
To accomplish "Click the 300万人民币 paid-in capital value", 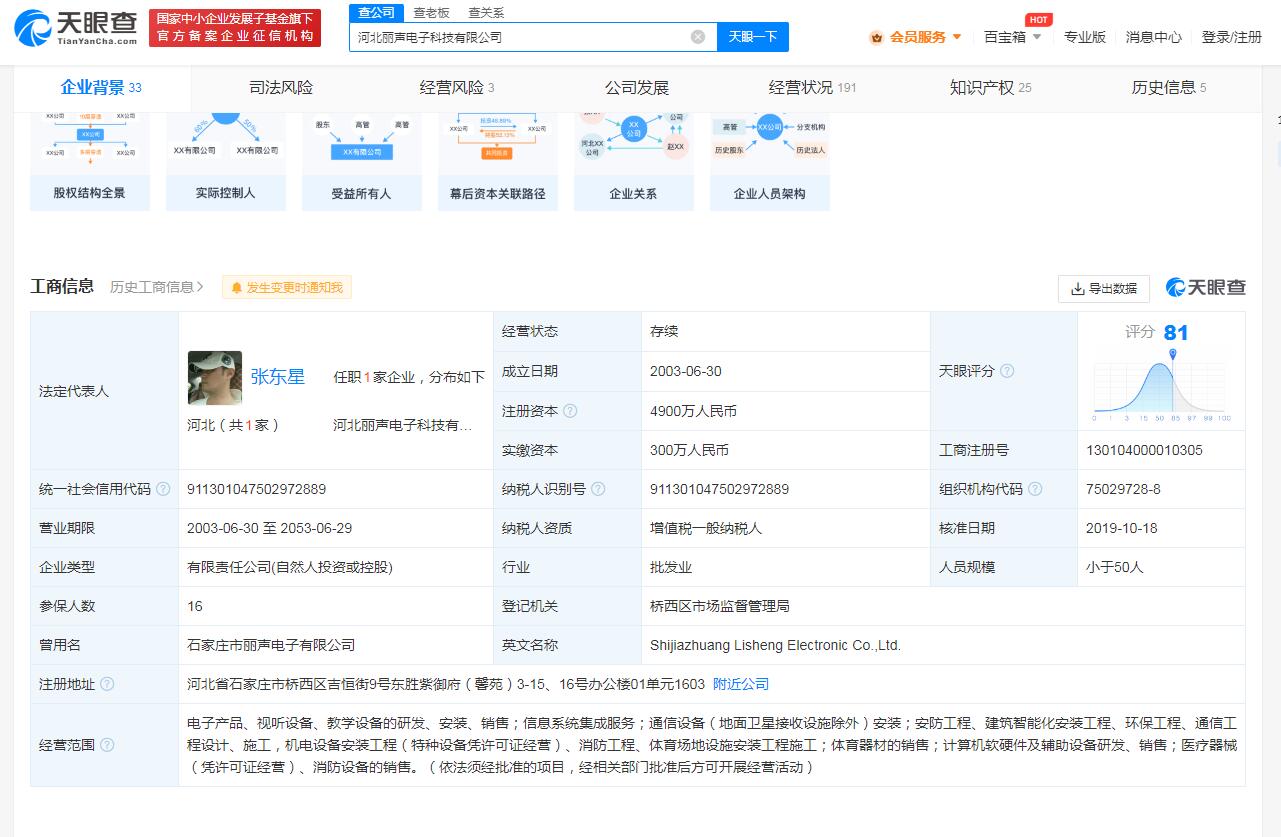I will 689,450.
